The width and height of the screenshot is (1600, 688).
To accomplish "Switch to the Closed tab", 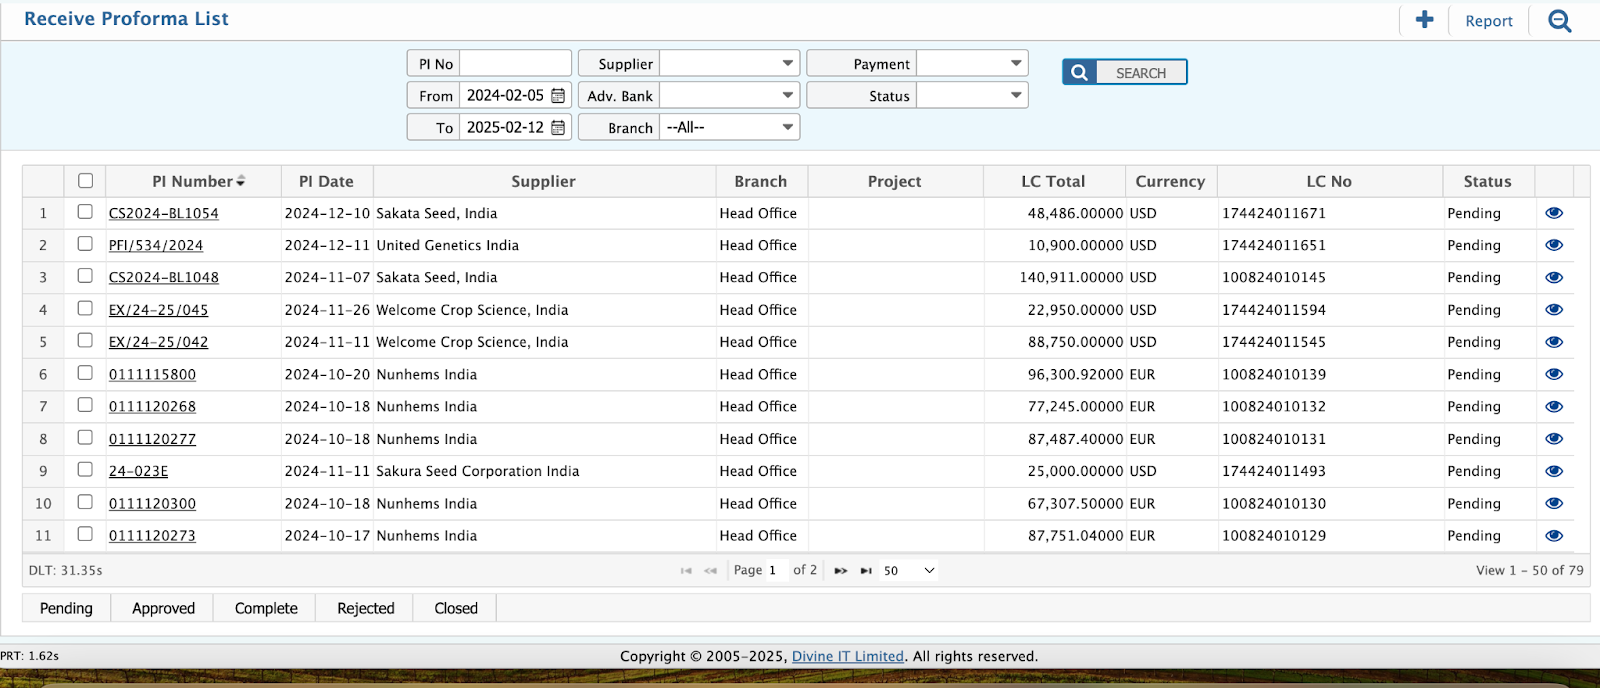I will click(456, 608).
